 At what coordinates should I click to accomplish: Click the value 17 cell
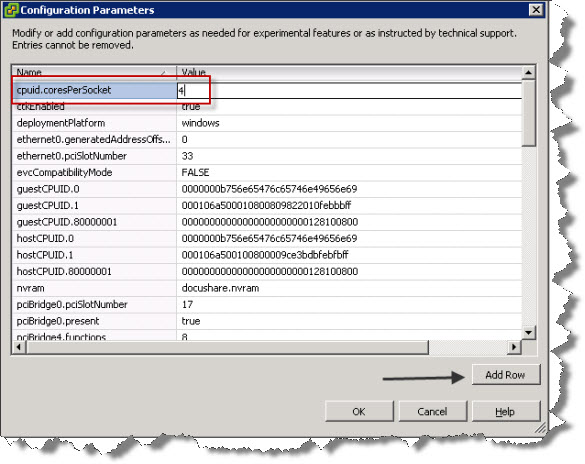(349, 304)
